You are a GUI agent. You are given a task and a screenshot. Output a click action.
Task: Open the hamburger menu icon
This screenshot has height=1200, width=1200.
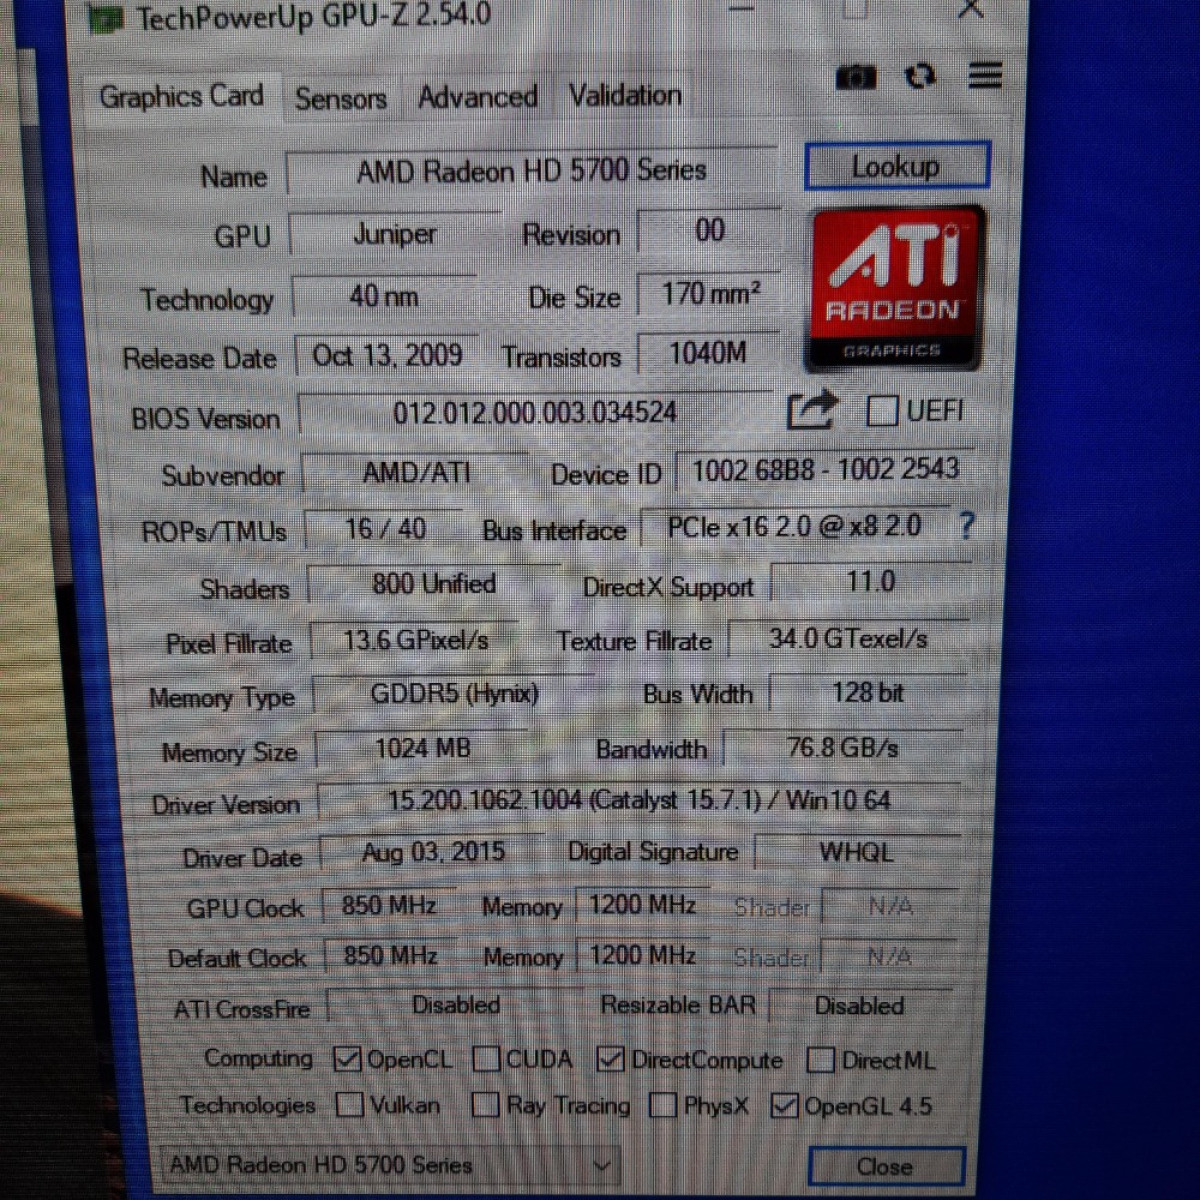pyautogui.click(x=985, y=75)
